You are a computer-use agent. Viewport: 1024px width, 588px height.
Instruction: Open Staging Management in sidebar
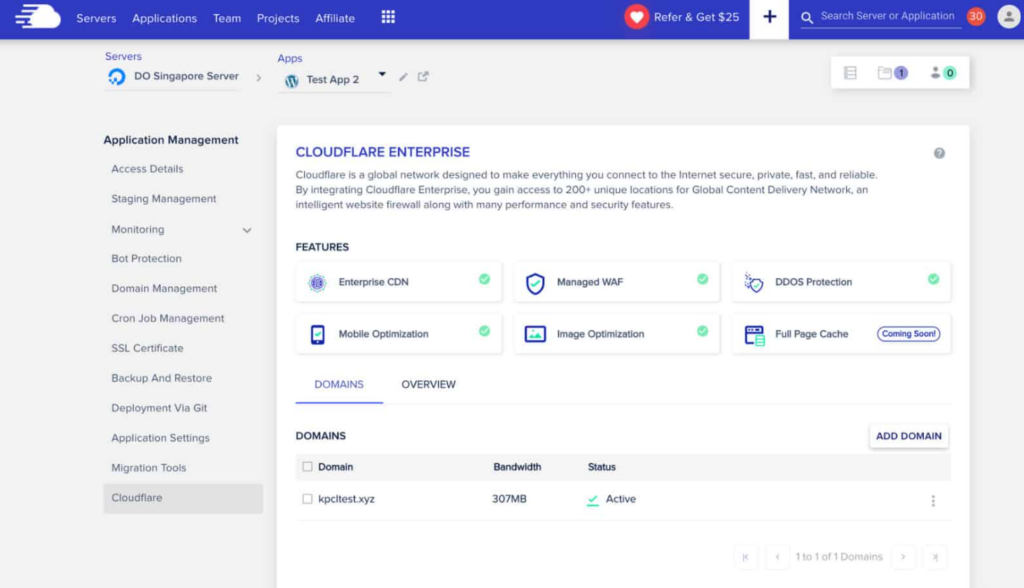click(163, 199)
